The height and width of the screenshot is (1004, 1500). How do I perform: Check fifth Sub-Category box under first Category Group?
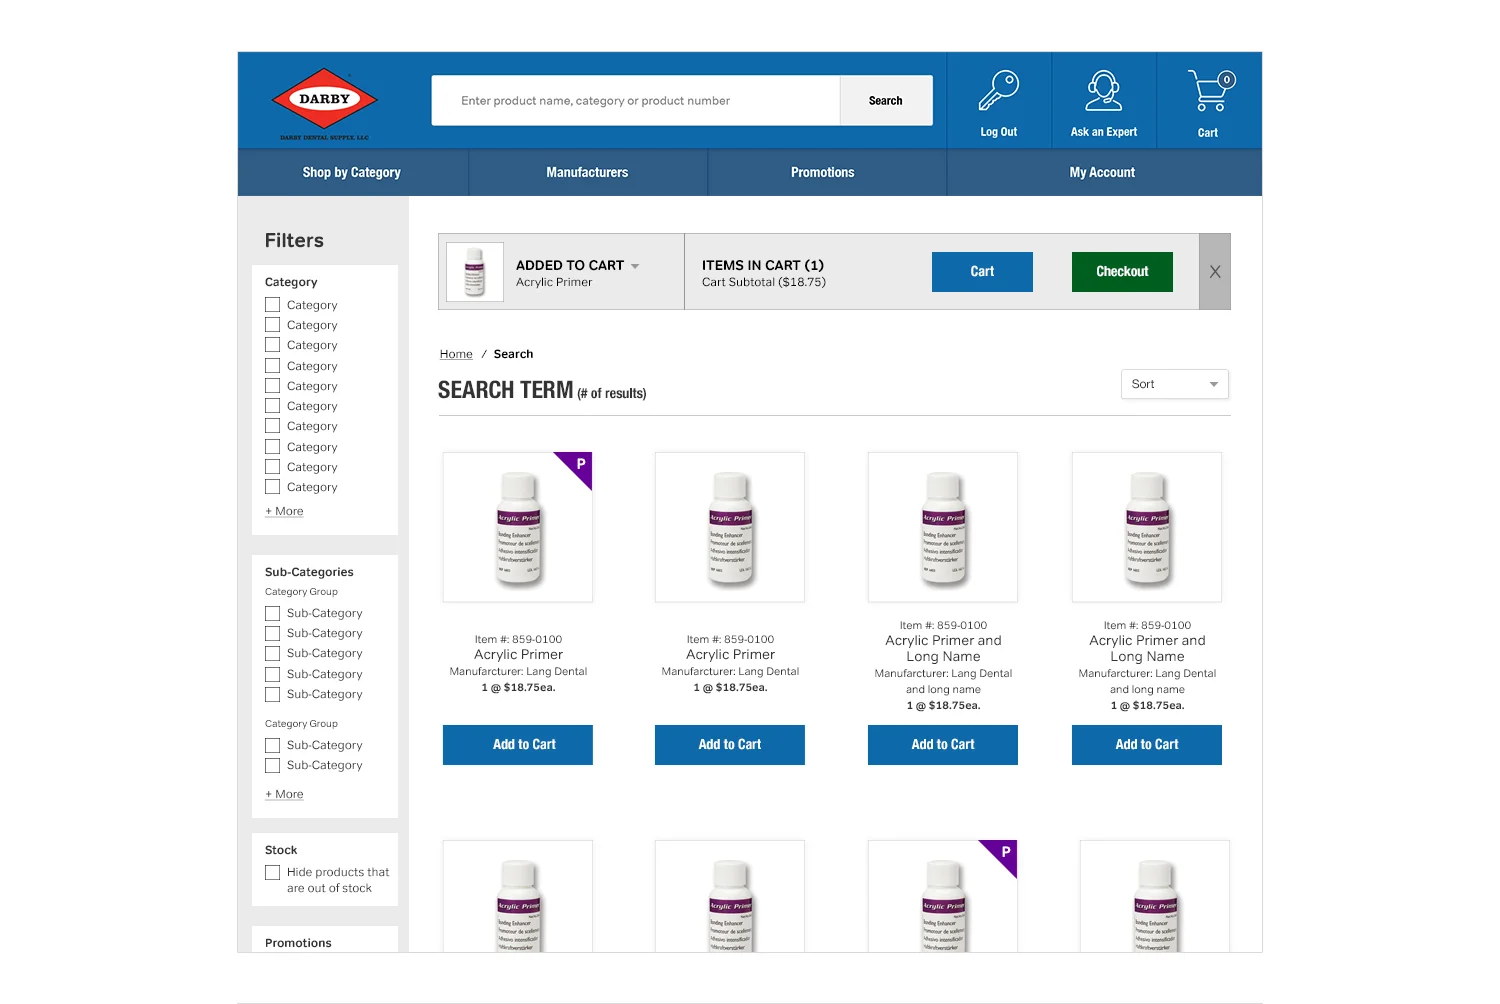pos(272,694)
